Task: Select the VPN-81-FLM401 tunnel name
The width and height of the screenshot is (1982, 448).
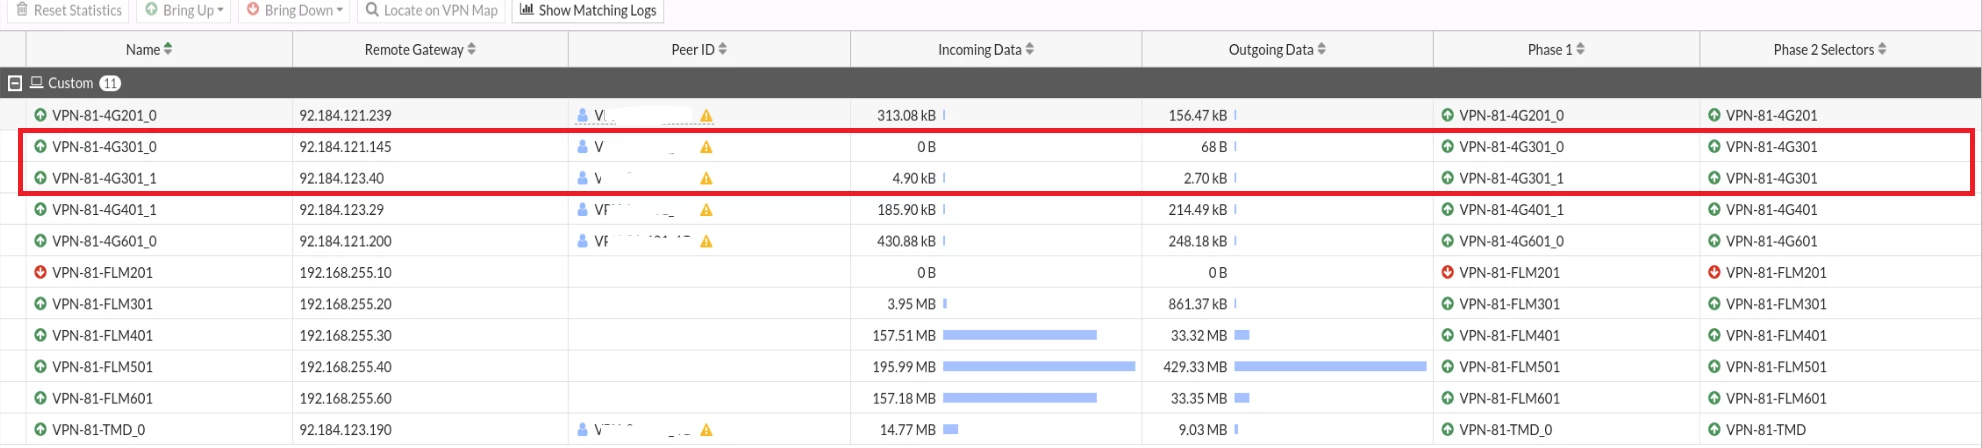Action: (x=102, y=336)
